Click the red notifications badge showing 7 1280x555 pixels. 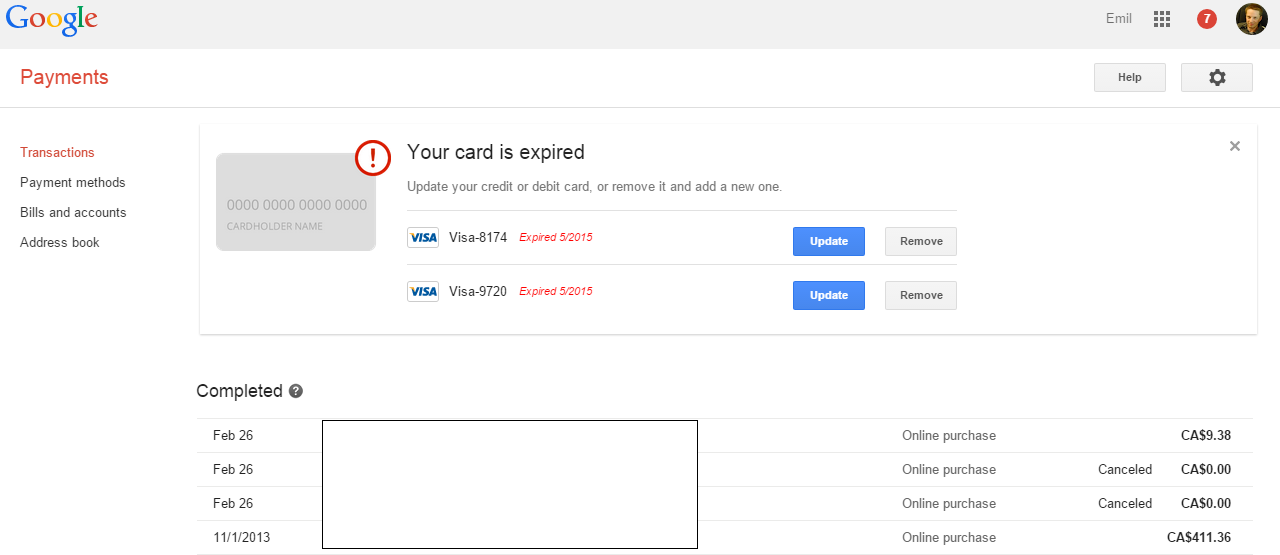coord(1207,19)
